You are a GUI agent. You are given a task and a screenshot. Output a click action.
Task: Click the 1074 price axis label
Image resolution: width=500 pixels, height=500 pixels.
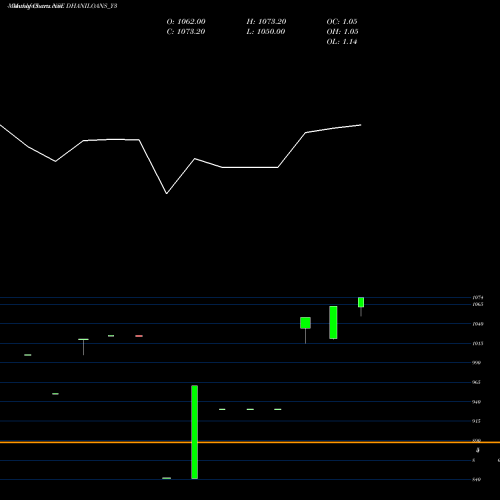pos(478,297)
